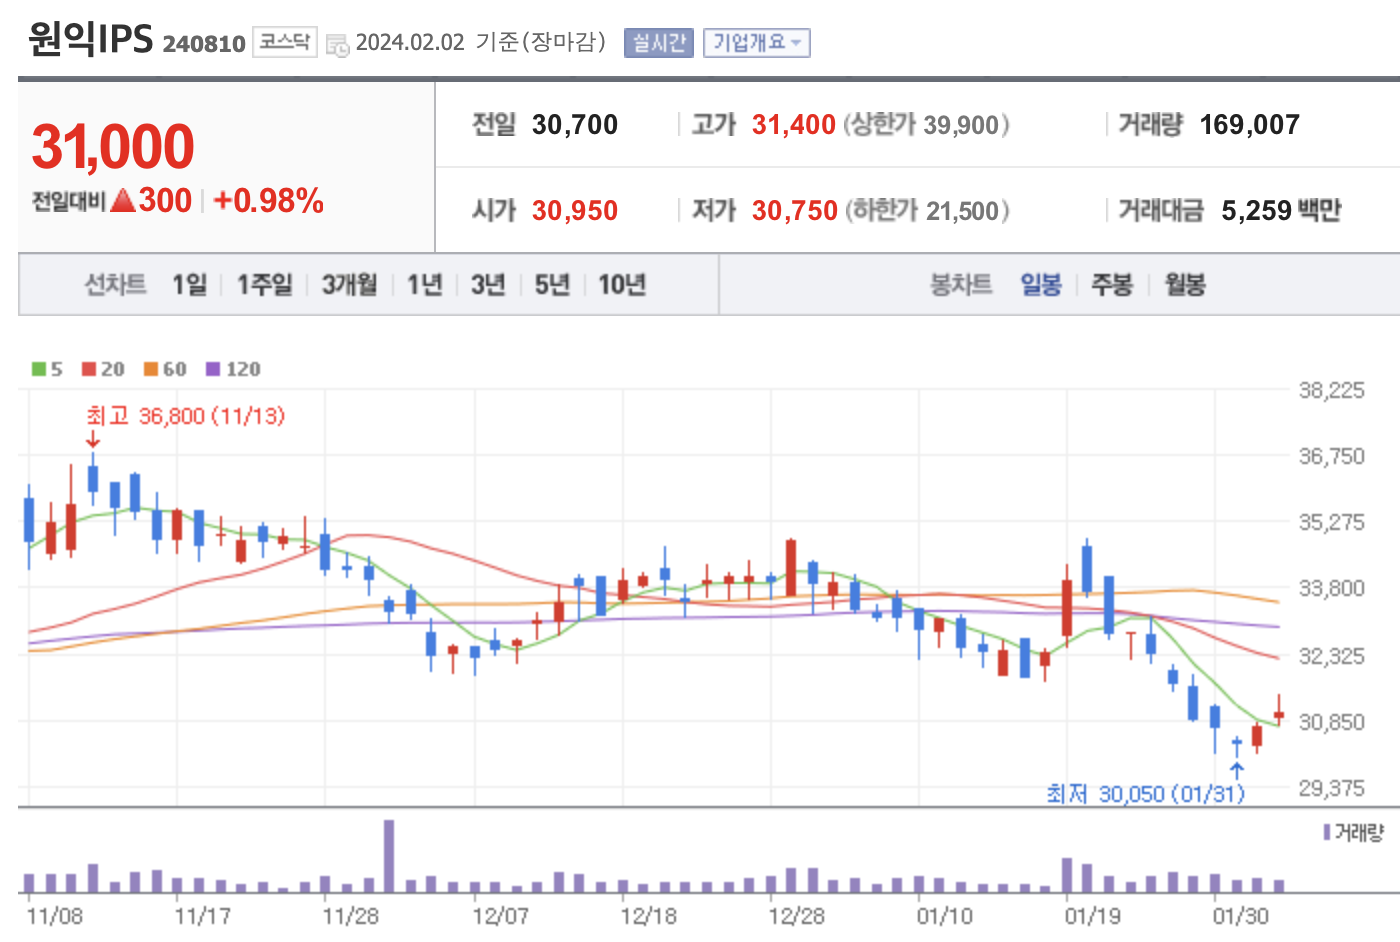Select the 3개월 line chart tab
1400x942 pixels.
coord(349,285)
